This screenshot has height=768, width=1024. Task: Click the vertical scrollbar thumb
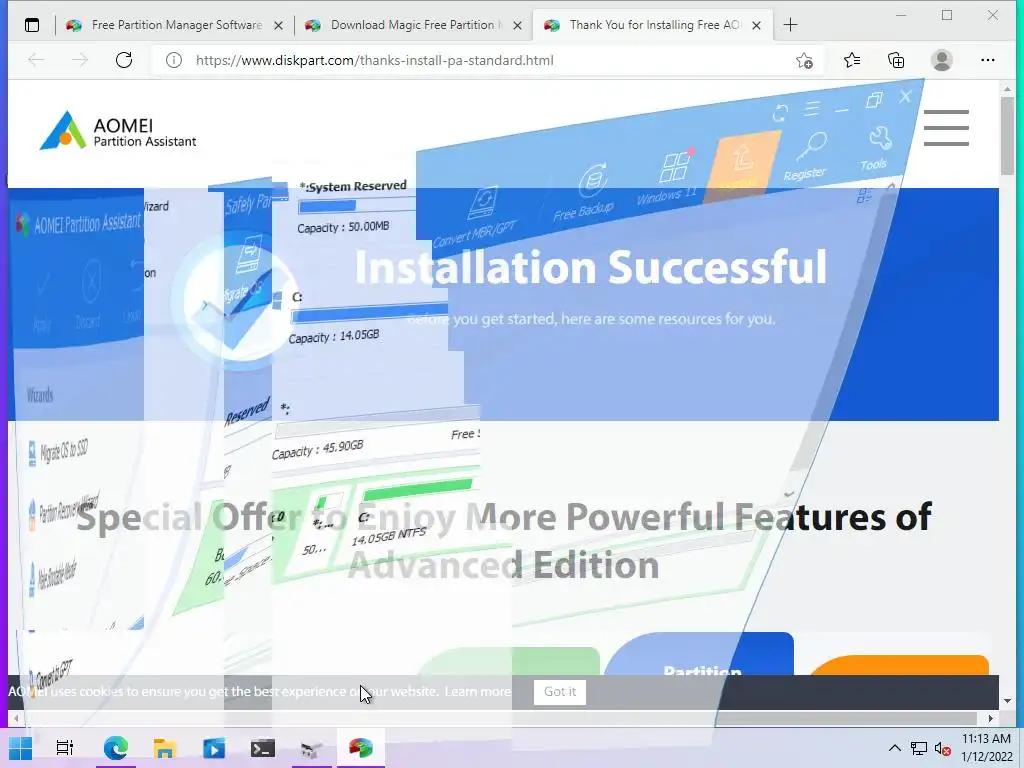click(x=1007, y=136)
